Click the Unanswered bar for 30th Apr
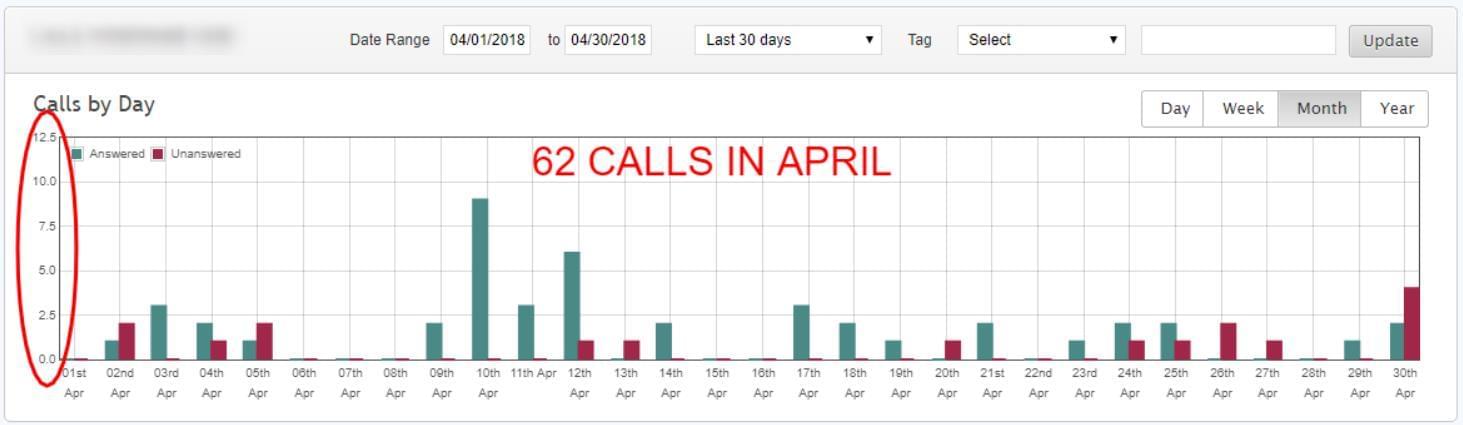This screenshot has width=1463, height=425. coord(1411,323)
